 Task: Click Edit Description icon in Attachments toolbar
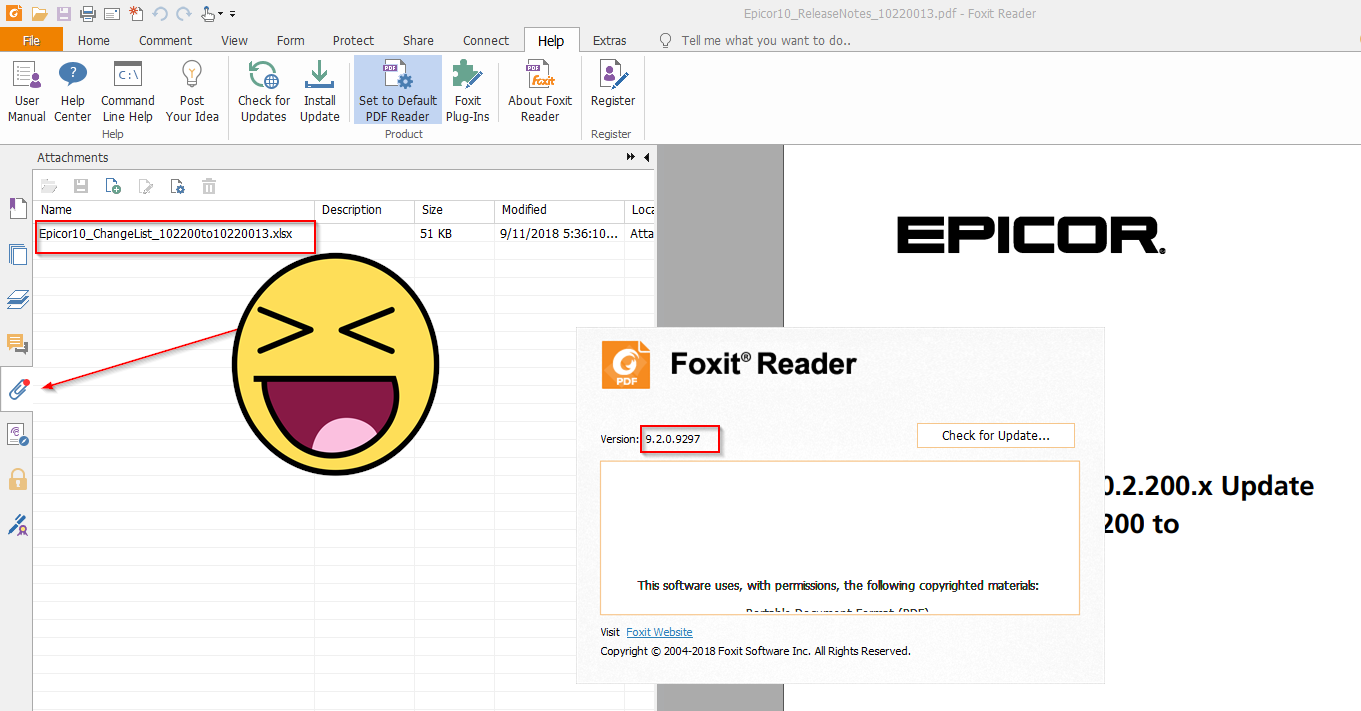tap(145, 186)
